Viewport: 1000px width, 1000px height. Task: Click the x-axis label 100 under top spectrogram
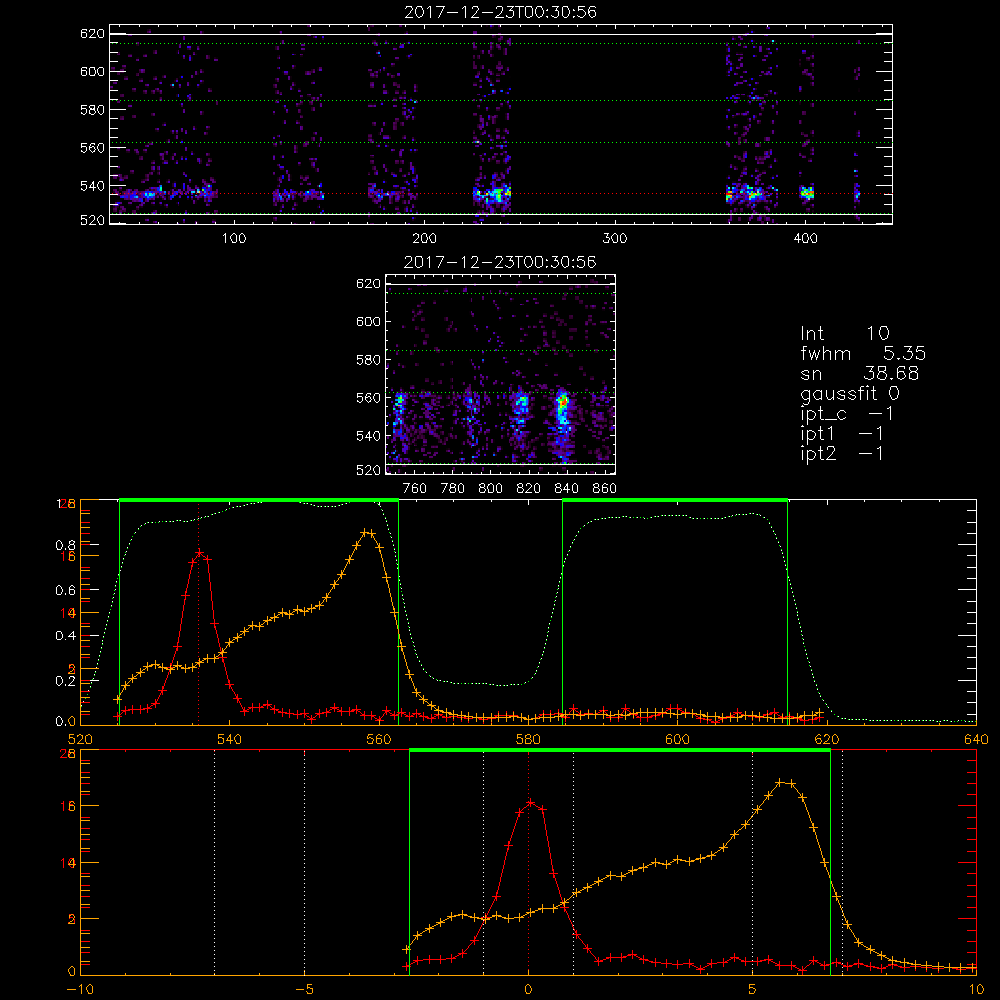point(234,239)
